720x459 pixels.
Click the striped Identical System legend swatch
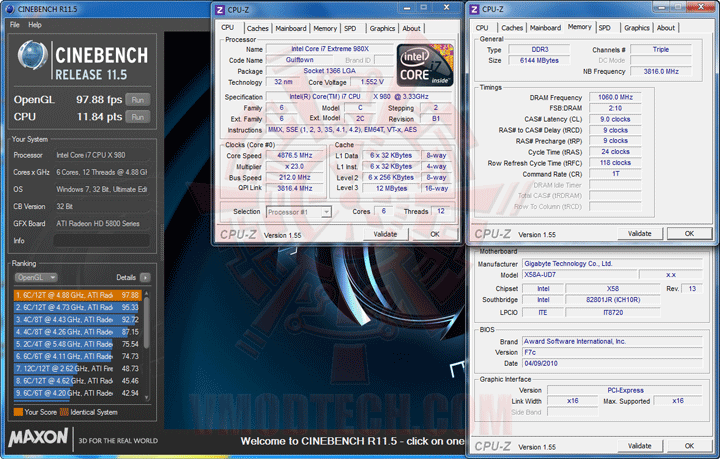click(x=64, y=412)
